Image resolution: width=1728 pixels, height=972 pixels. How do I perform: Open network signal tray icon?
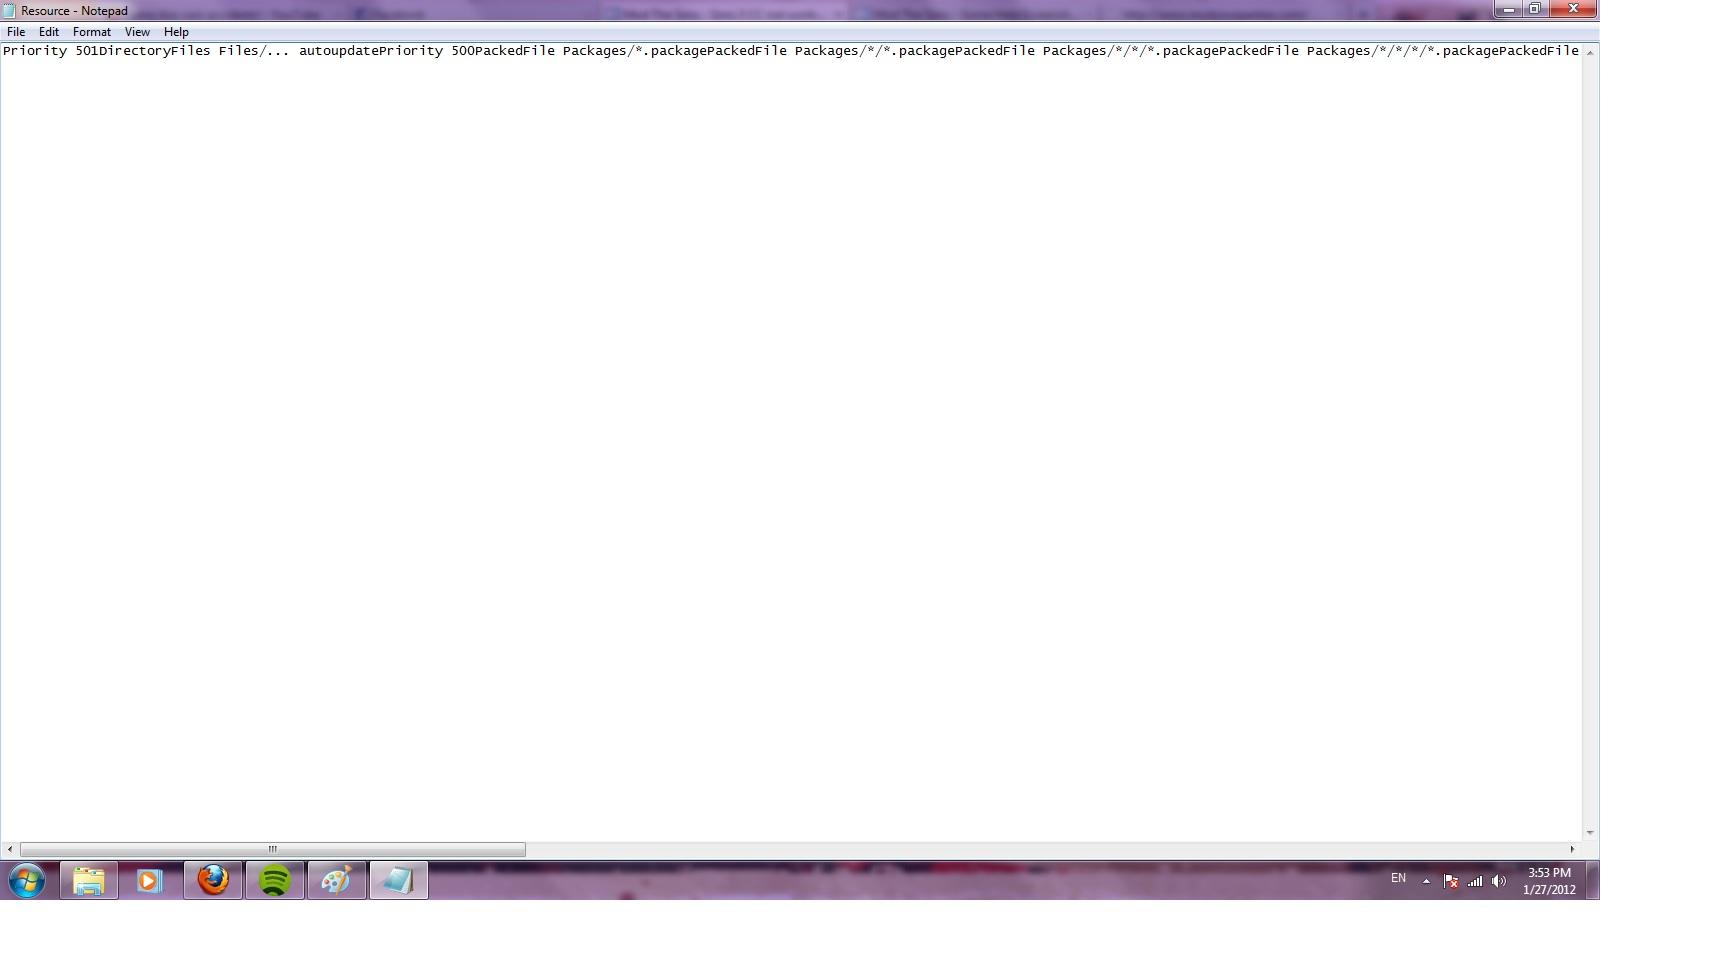[x=1475, y=881]
